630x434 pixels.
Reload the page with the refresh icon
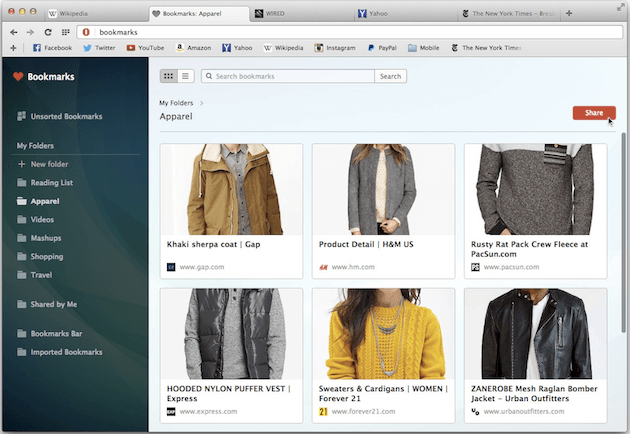[x=47, y=32]
